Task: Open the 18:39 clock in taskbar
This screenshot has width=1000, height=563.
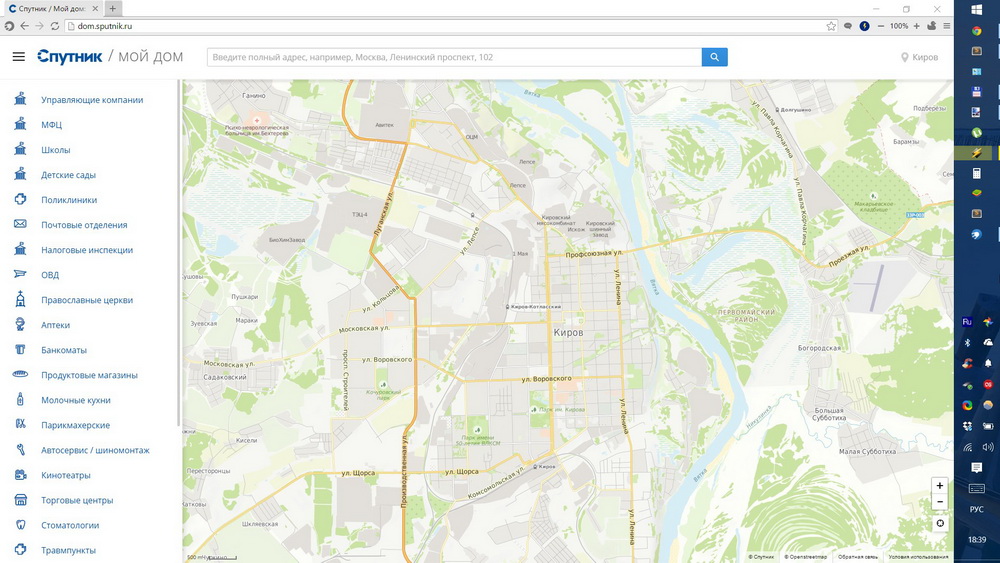Action: (x=976, y=539)
